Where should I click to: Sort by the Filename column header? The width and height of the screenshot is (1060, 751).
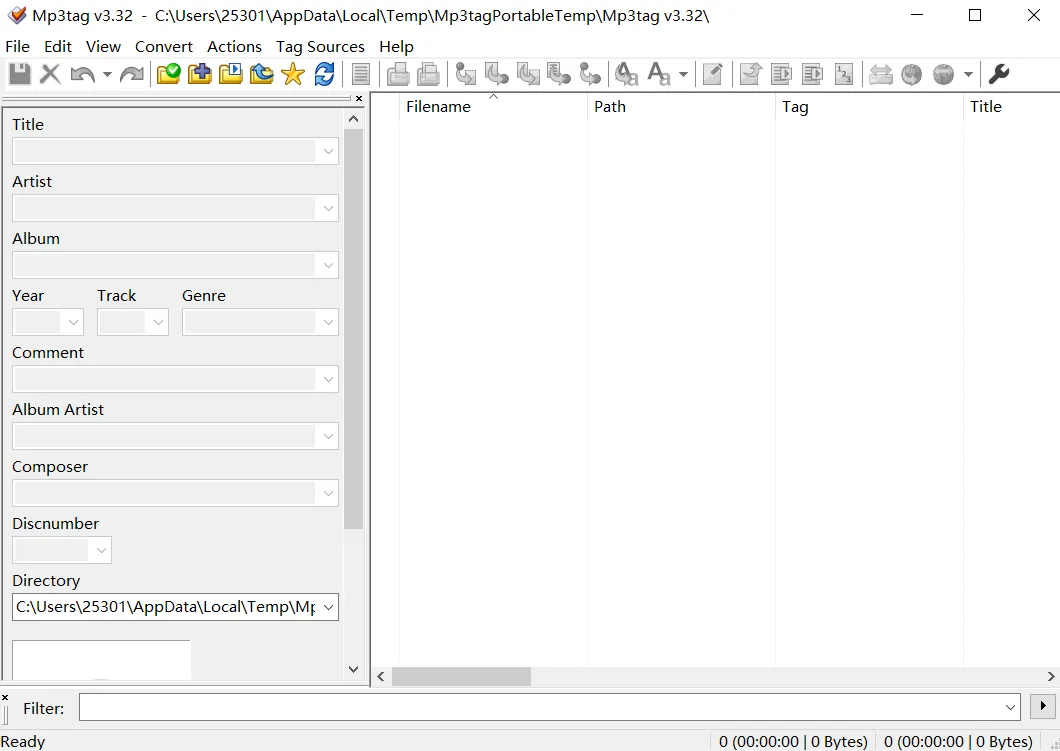point(493,106)
